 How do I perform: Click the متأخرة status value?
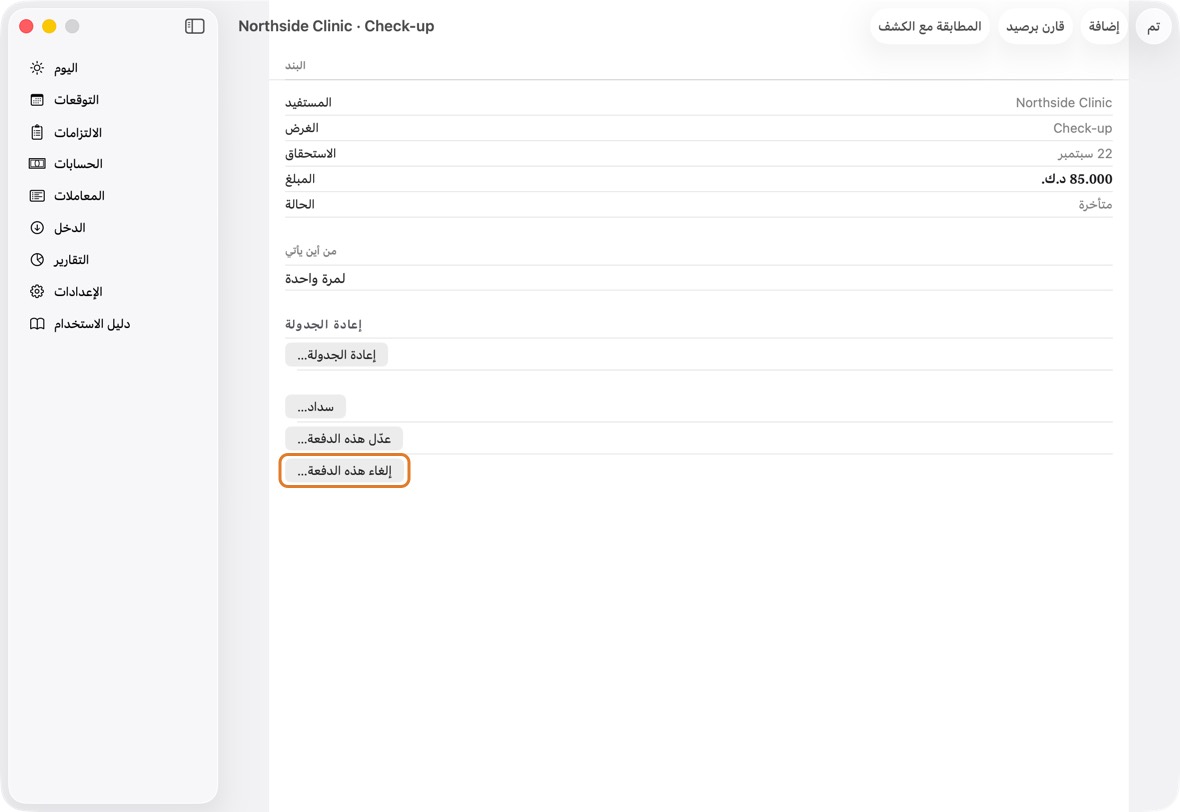pos(1095,205)
